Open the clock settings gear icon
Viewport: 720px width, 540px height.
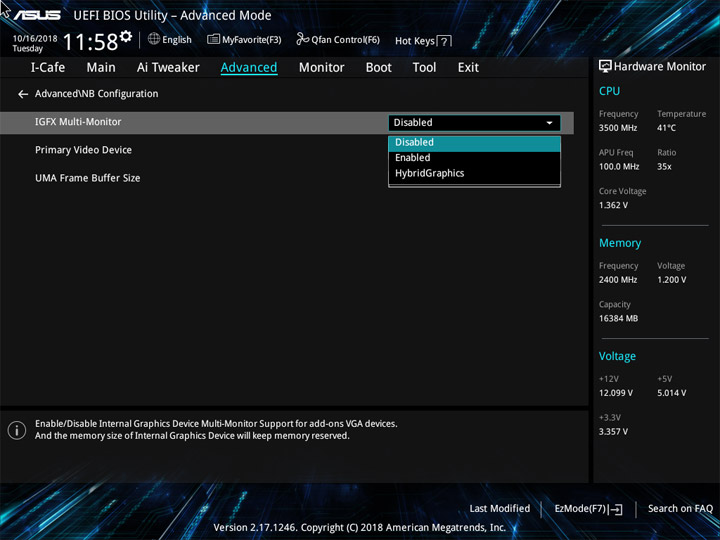click(x=126, y=36)
